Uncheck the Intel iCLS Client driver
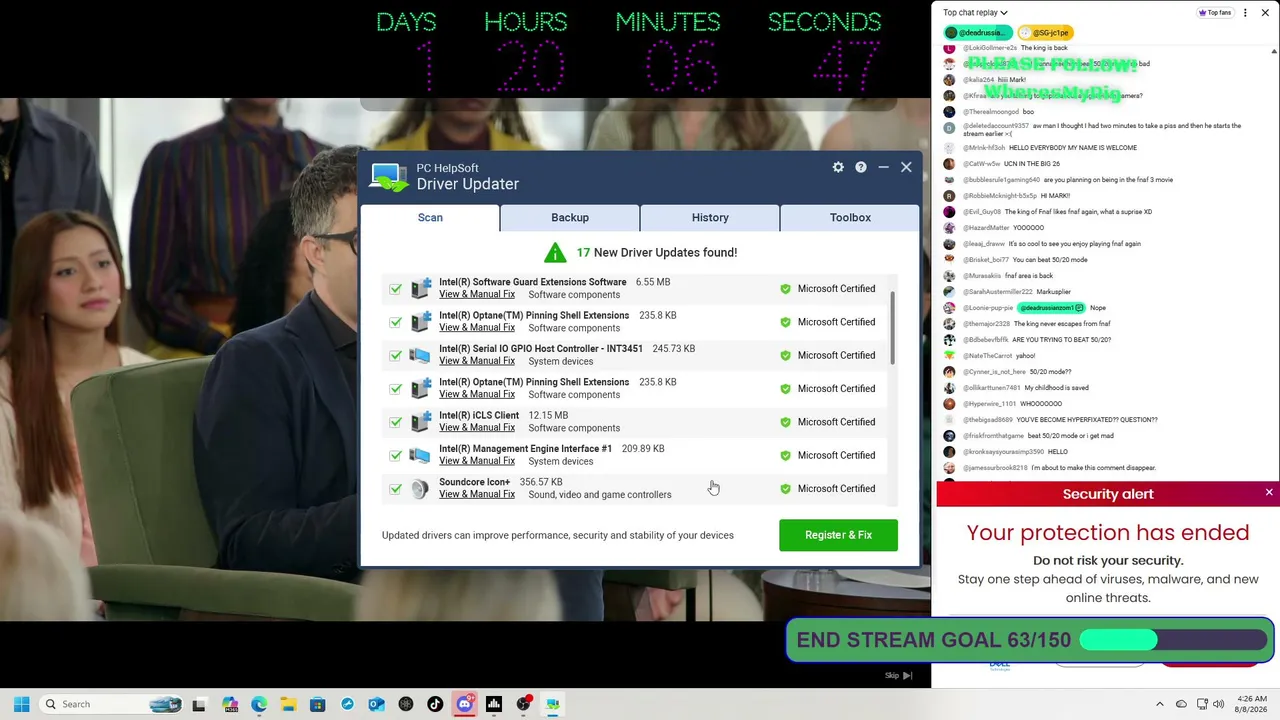Screen dimensions: 1280x720 (x=396, y=422)
